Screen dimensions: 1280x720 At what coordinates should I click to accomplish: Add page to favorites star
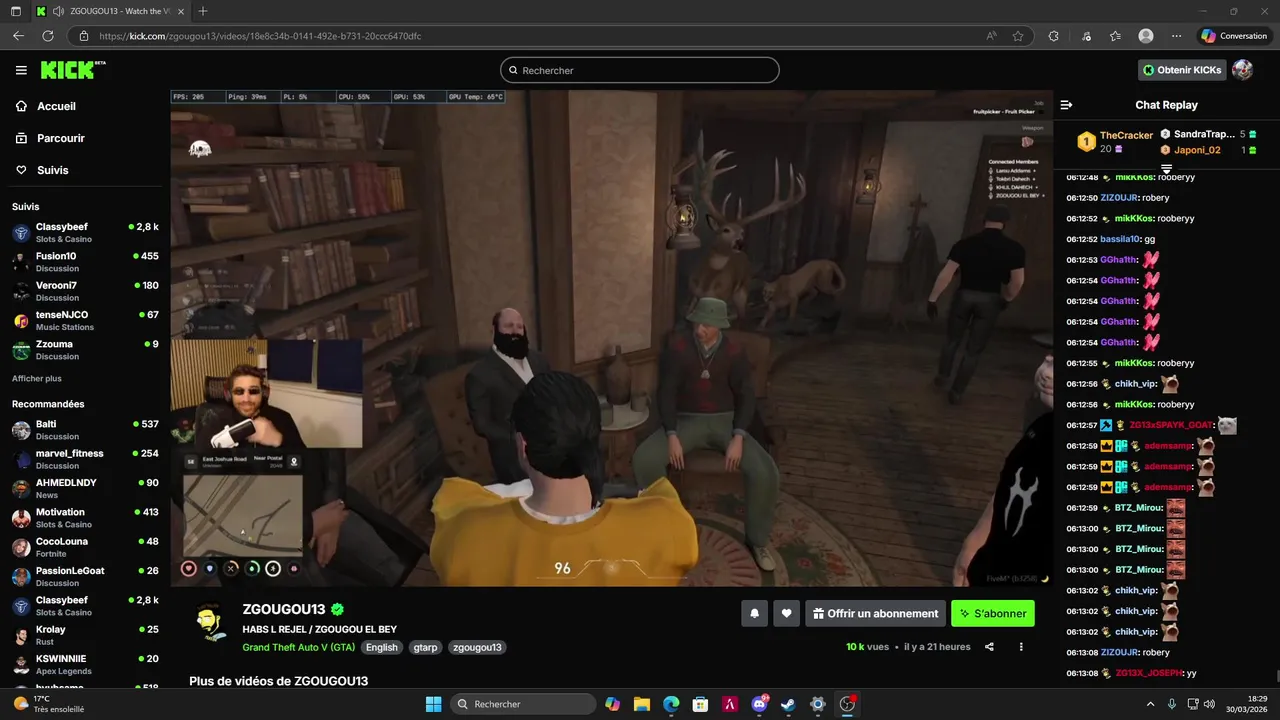coord(1018,36)
